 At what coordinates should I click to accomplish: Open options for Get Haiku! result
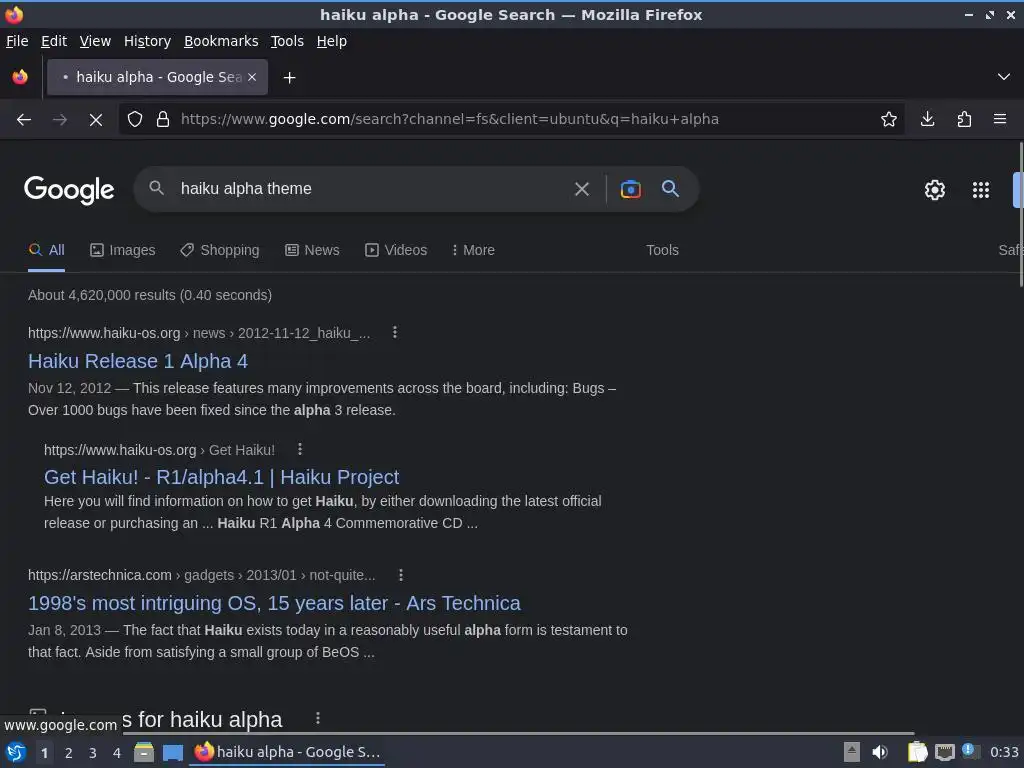pyautogui.click(x=299, y=449)
